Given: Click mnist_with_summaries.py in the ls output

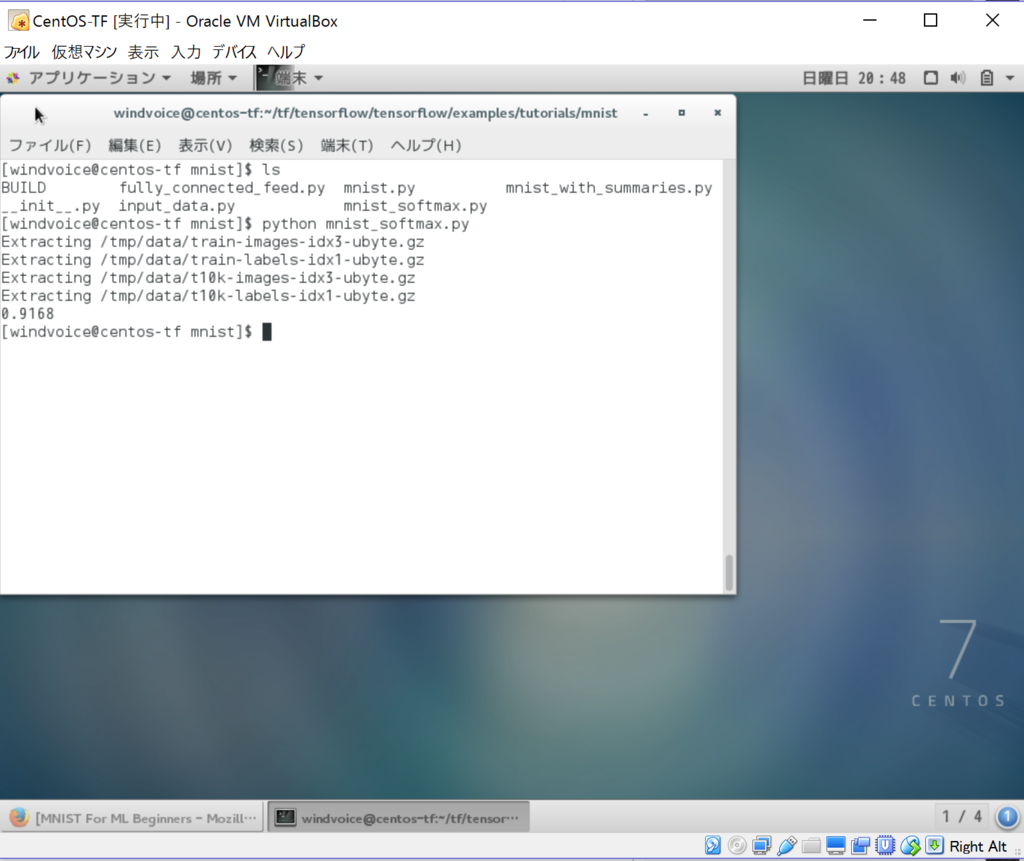Looking at the screenshot, I should [x=609, y=188].
